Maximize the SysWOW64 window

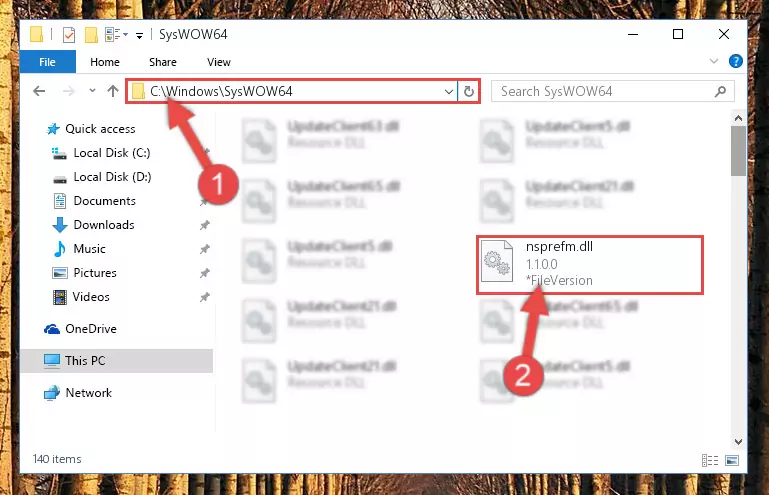pos(678,34)
